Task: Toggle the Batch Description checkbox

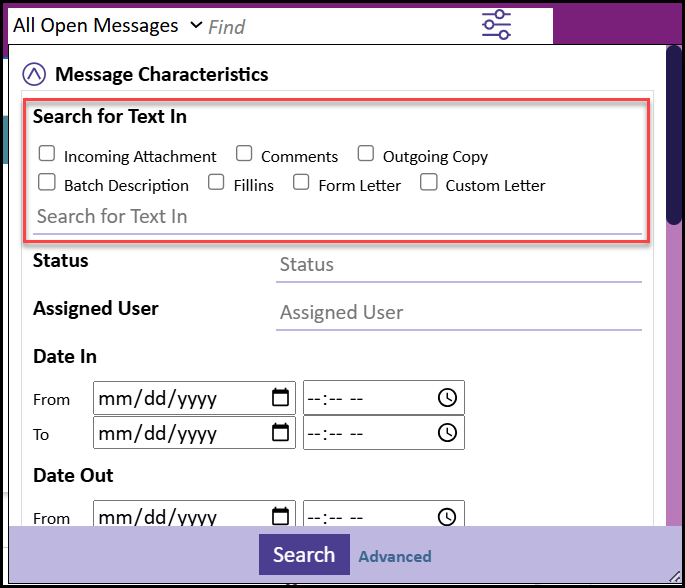Action: click(47, 183)
